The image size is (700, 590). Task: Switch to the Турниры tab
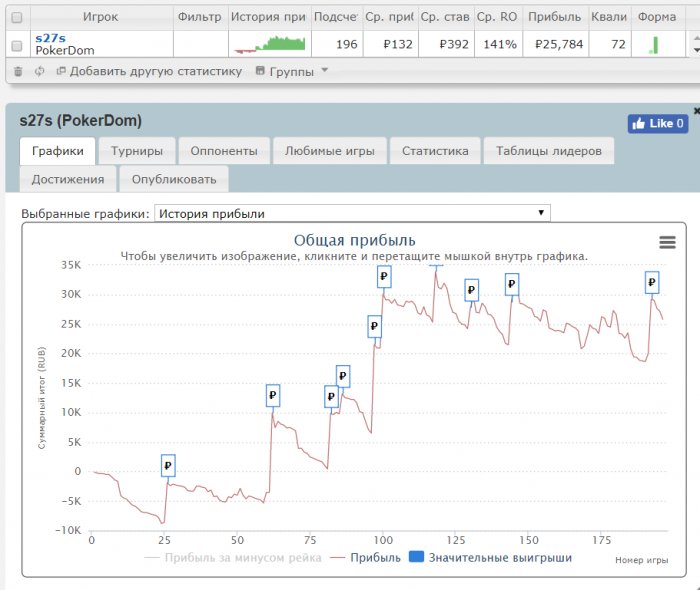[x=138, y=151]
